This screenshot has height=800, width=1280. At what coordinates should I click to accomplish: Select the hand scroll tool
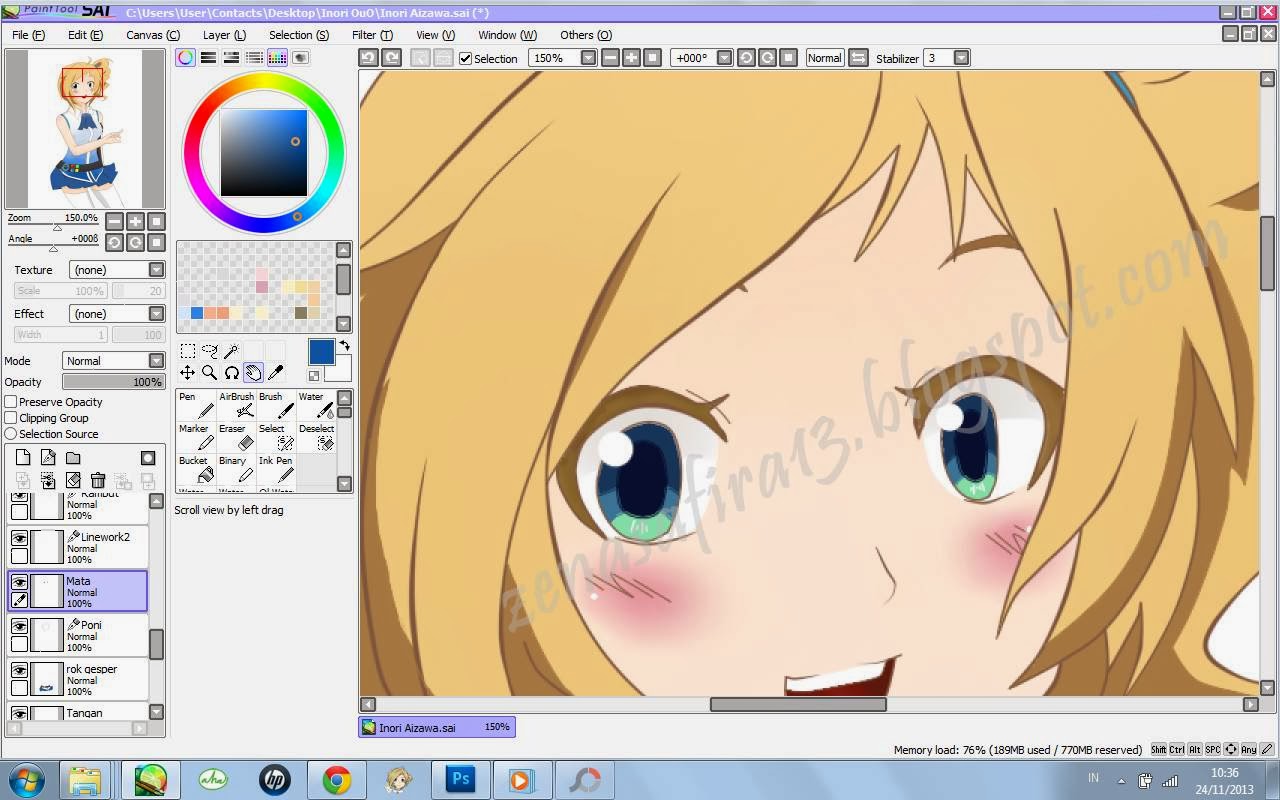tap(254, 373)
